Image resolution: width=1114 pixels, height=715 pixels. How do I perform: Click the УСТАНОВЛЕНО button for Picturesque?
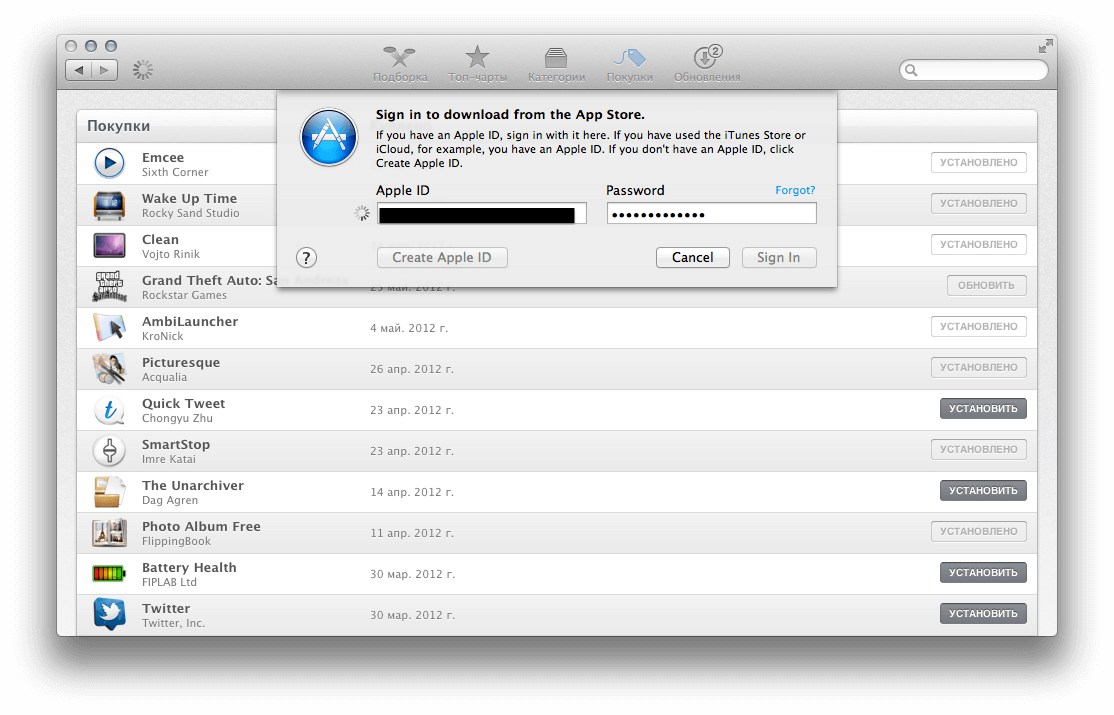pos(978,367)
